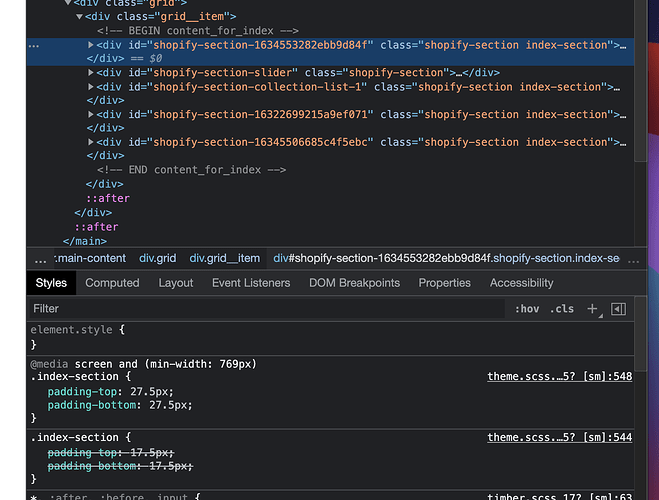The image size is (659, 500).
Task: Open the theme.scss source link for line 548
Action: tap(559, 377)
